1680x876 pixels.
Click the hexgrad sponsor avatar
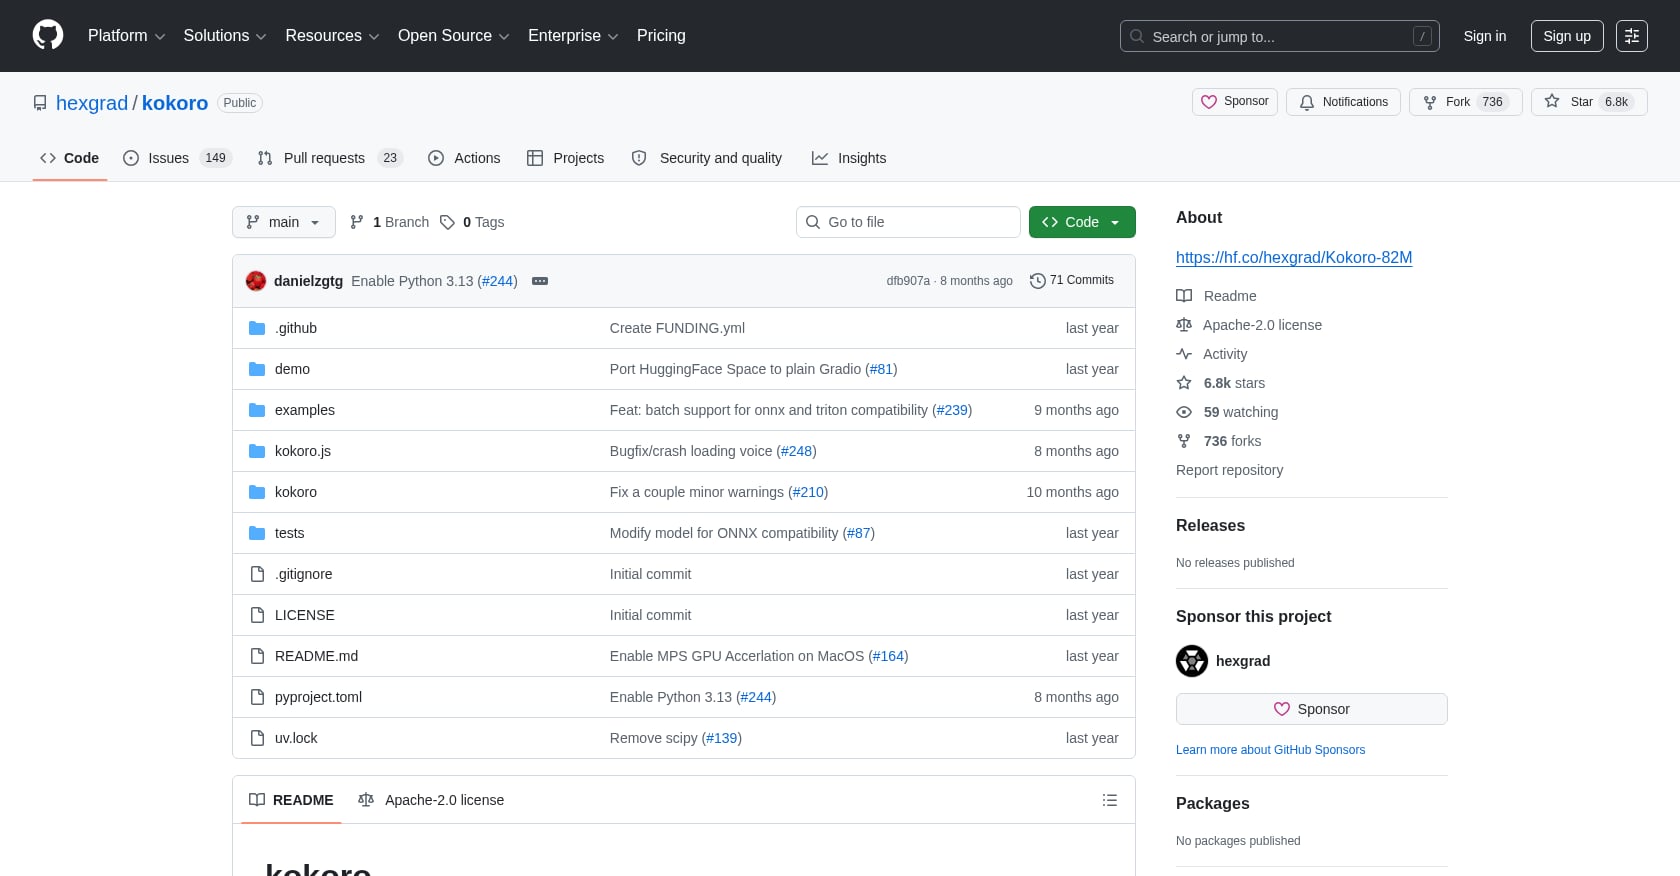1192,661
